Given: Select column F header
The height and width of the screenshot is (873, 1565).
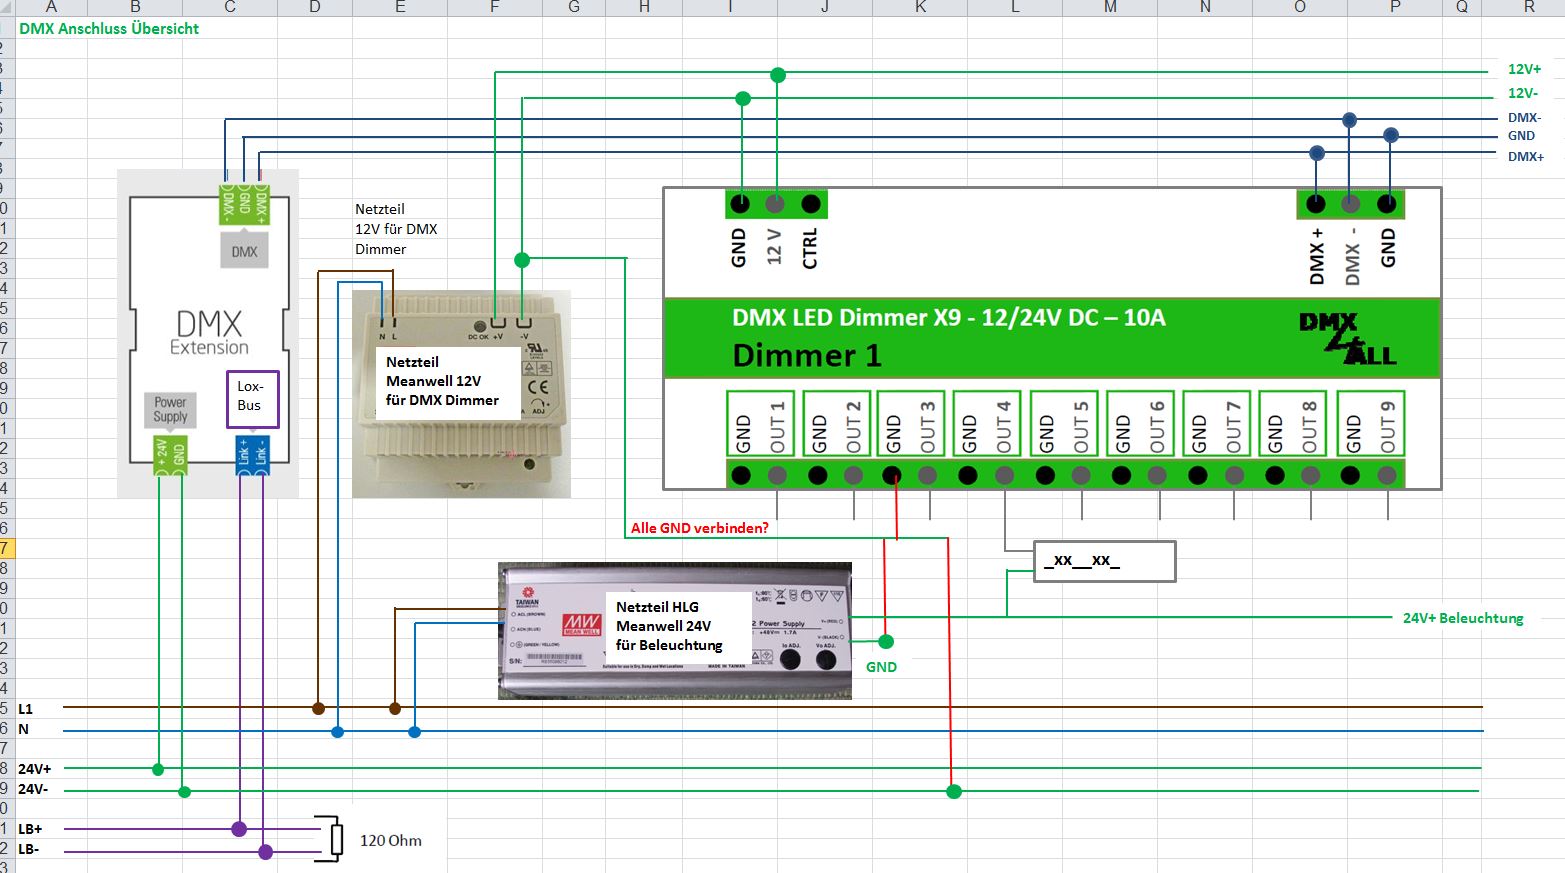Looking at the screenshot, I should coord(494,7).
